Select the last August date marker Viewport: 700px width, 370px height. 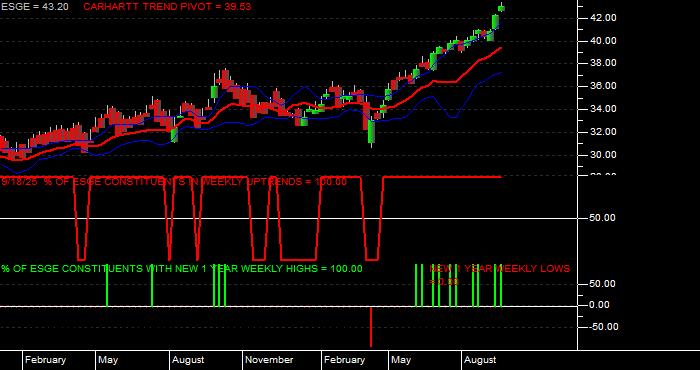click(480, 360)
